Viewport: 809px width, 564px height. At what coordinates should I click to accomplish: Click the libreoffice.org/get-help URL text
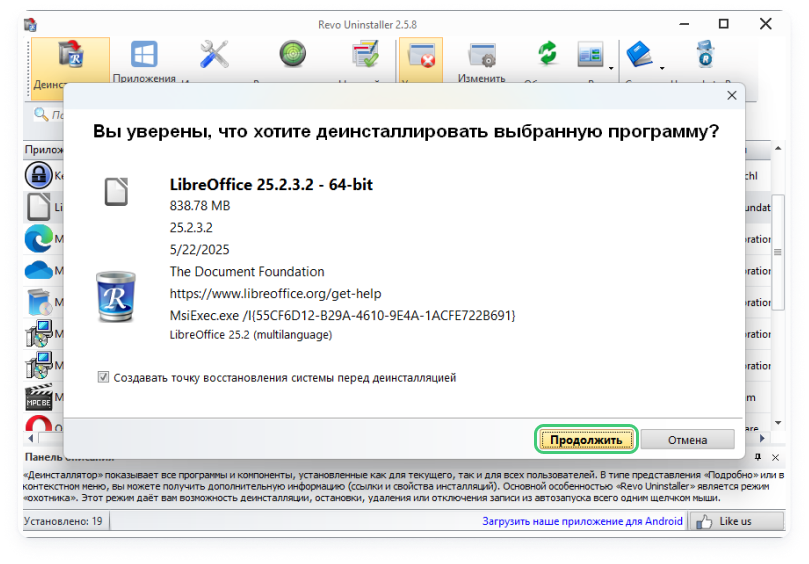click(276, 294)
